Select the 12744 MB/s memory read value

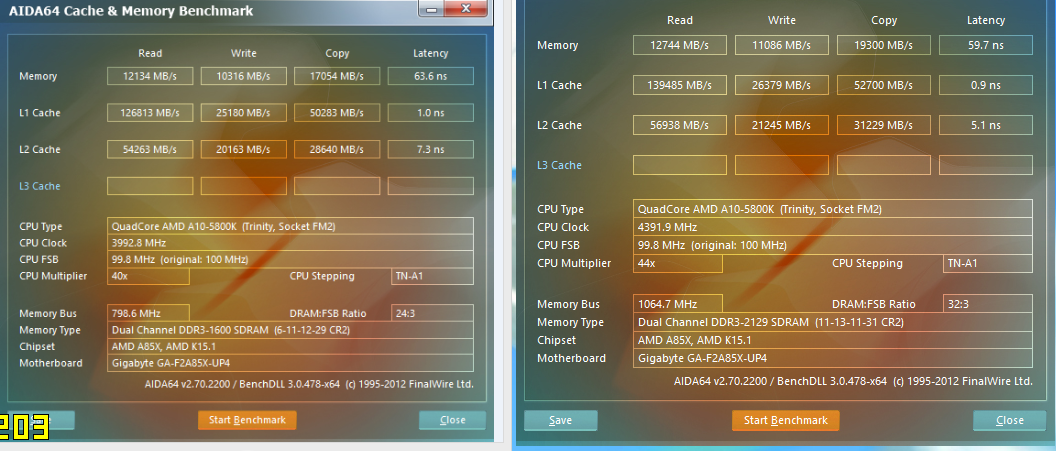(680, 45)
